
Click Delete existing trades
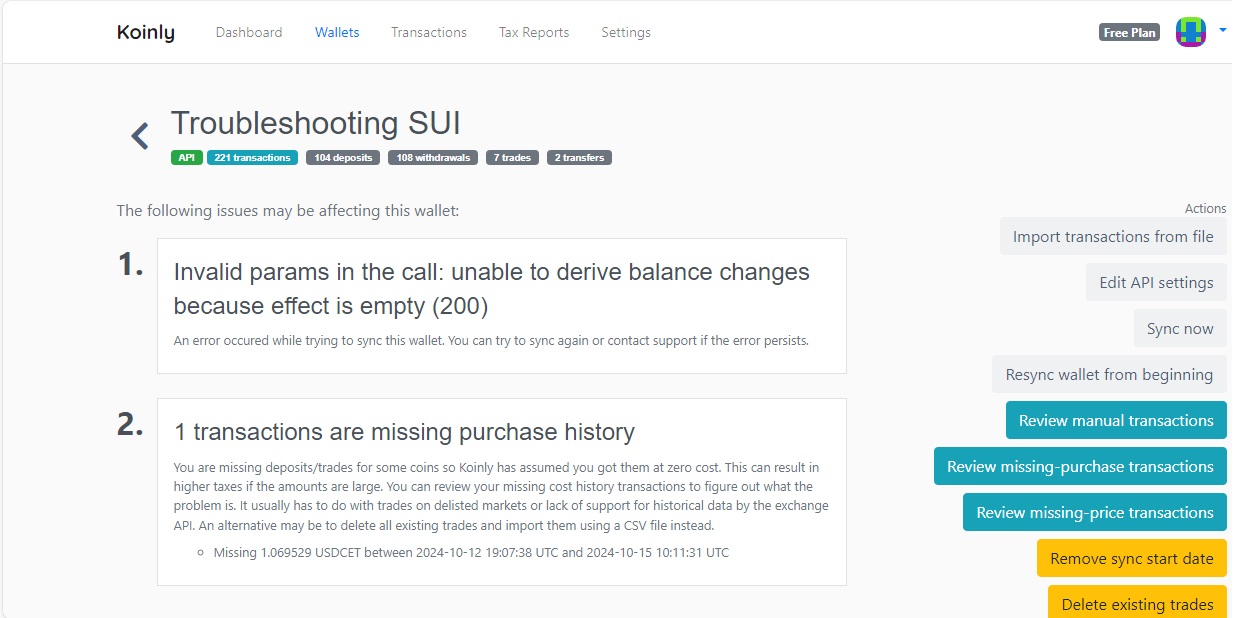tap(1137, 603)
